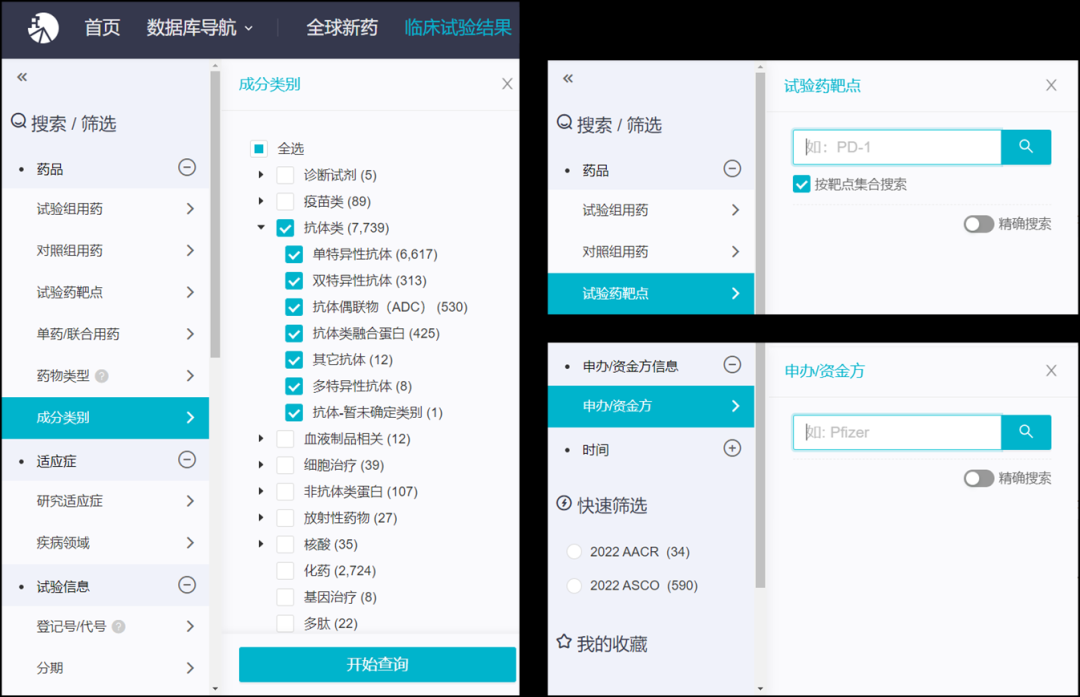Image resolution: width=1080 pixels, height=697 pixels.
Task: Click star icon beside 我的收藏
Action: [x=563, y=642]
